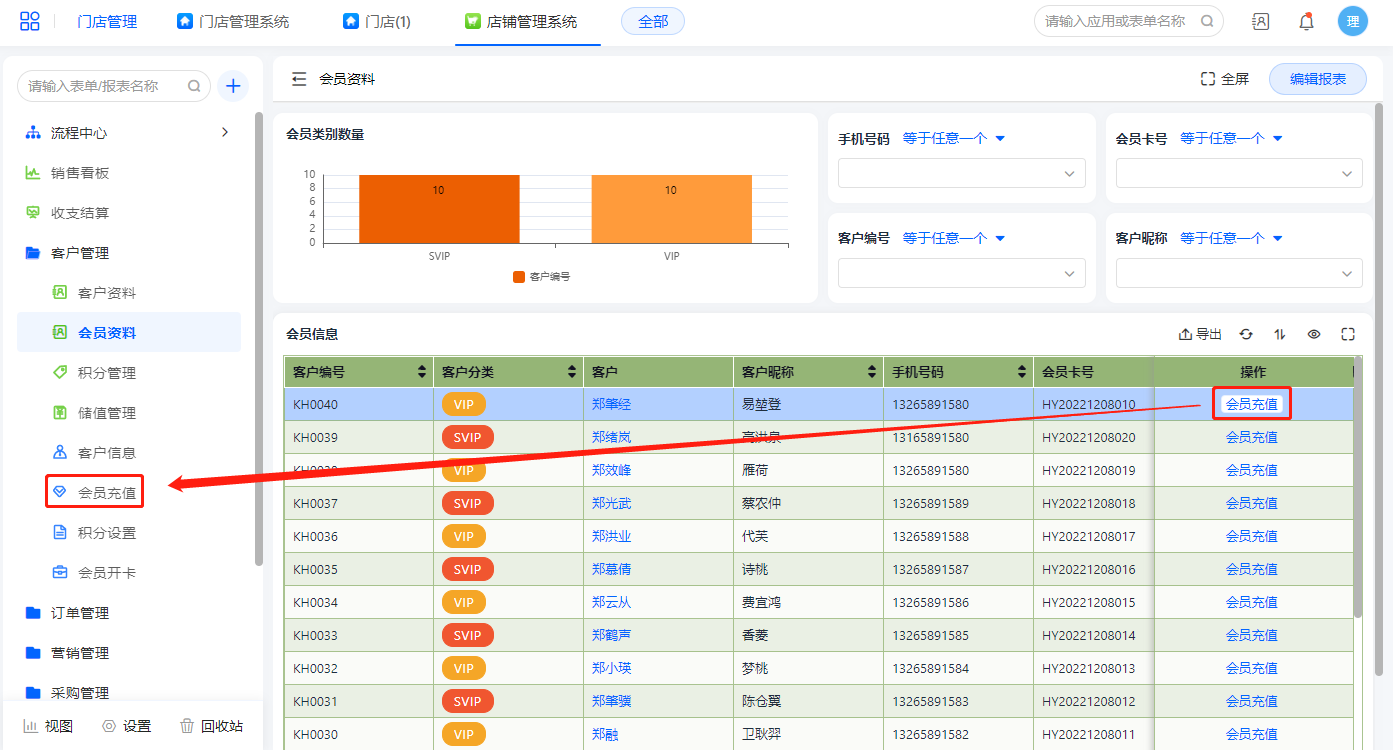This screenshot has width=1393, height=750.
Task: Sort table by 客户编号 column
Action: 422,372
